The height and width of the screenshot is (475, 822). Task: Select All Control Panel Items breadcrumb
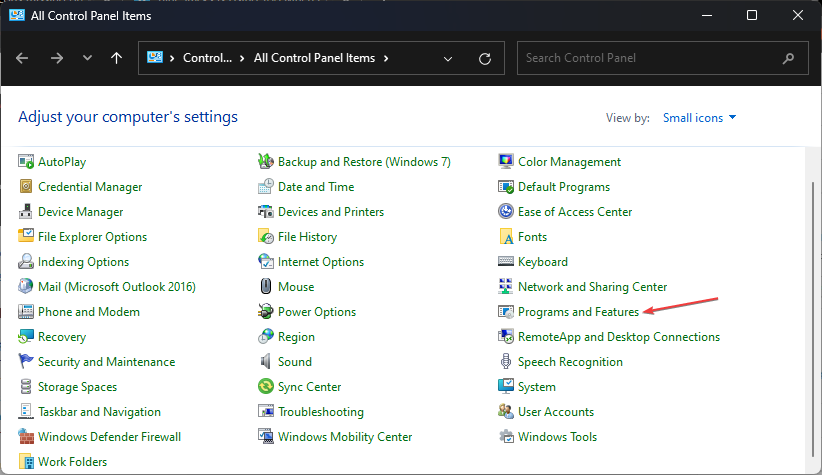[x=315, y=58]
